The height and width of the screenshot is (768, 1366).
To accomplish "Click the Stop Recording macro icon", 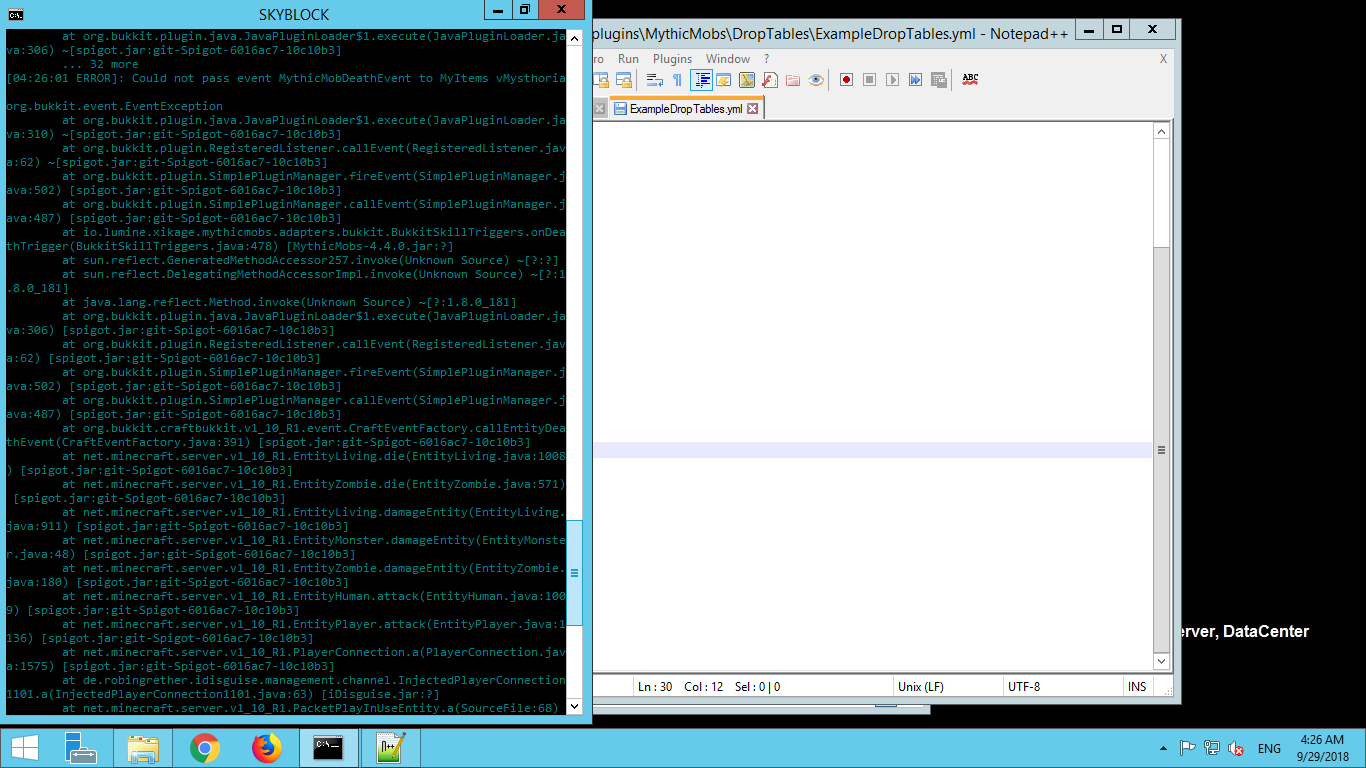I will 869,80.
